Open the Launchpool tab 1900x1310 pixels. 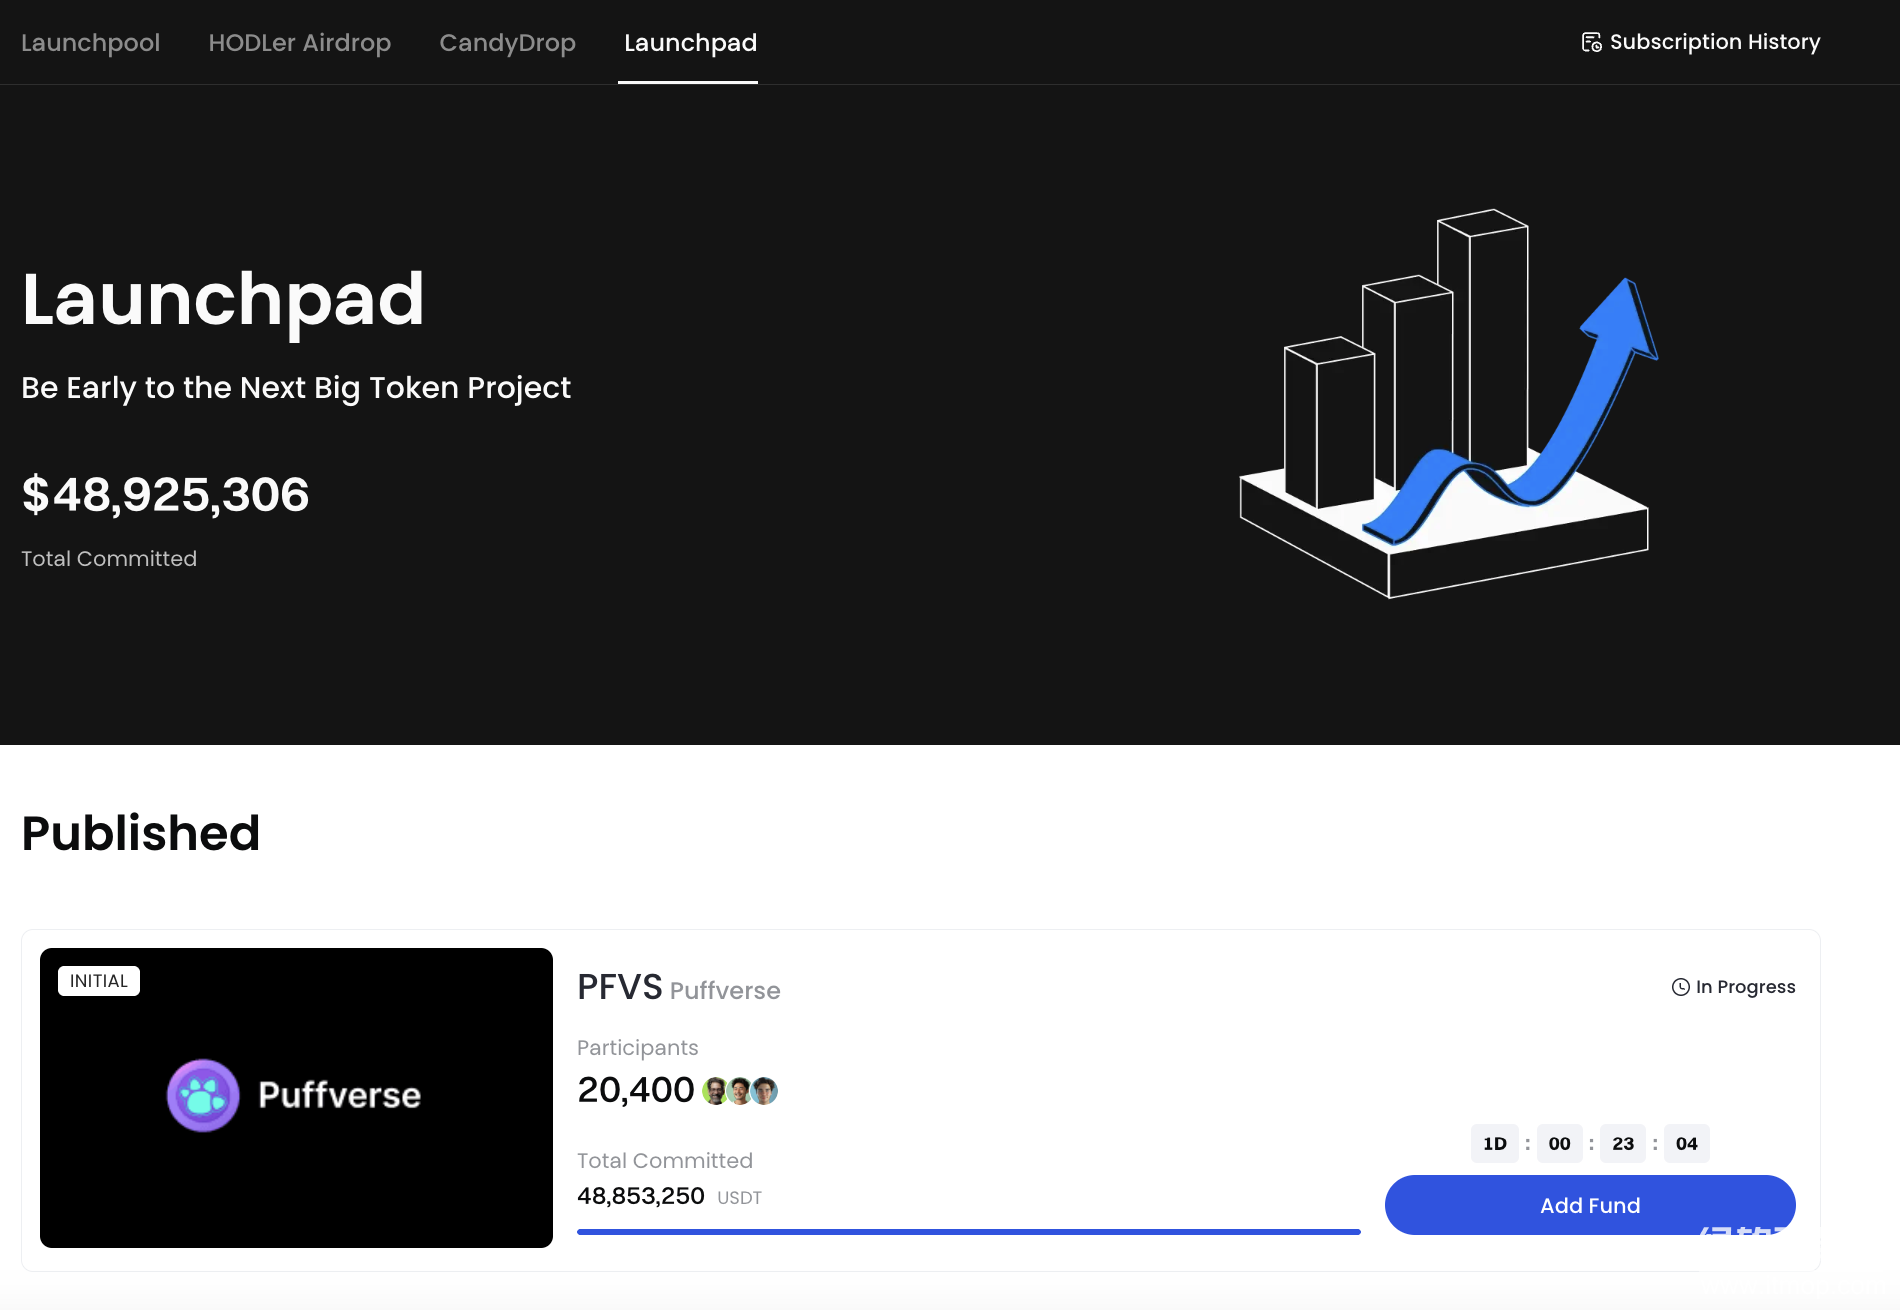click(90, 42)
